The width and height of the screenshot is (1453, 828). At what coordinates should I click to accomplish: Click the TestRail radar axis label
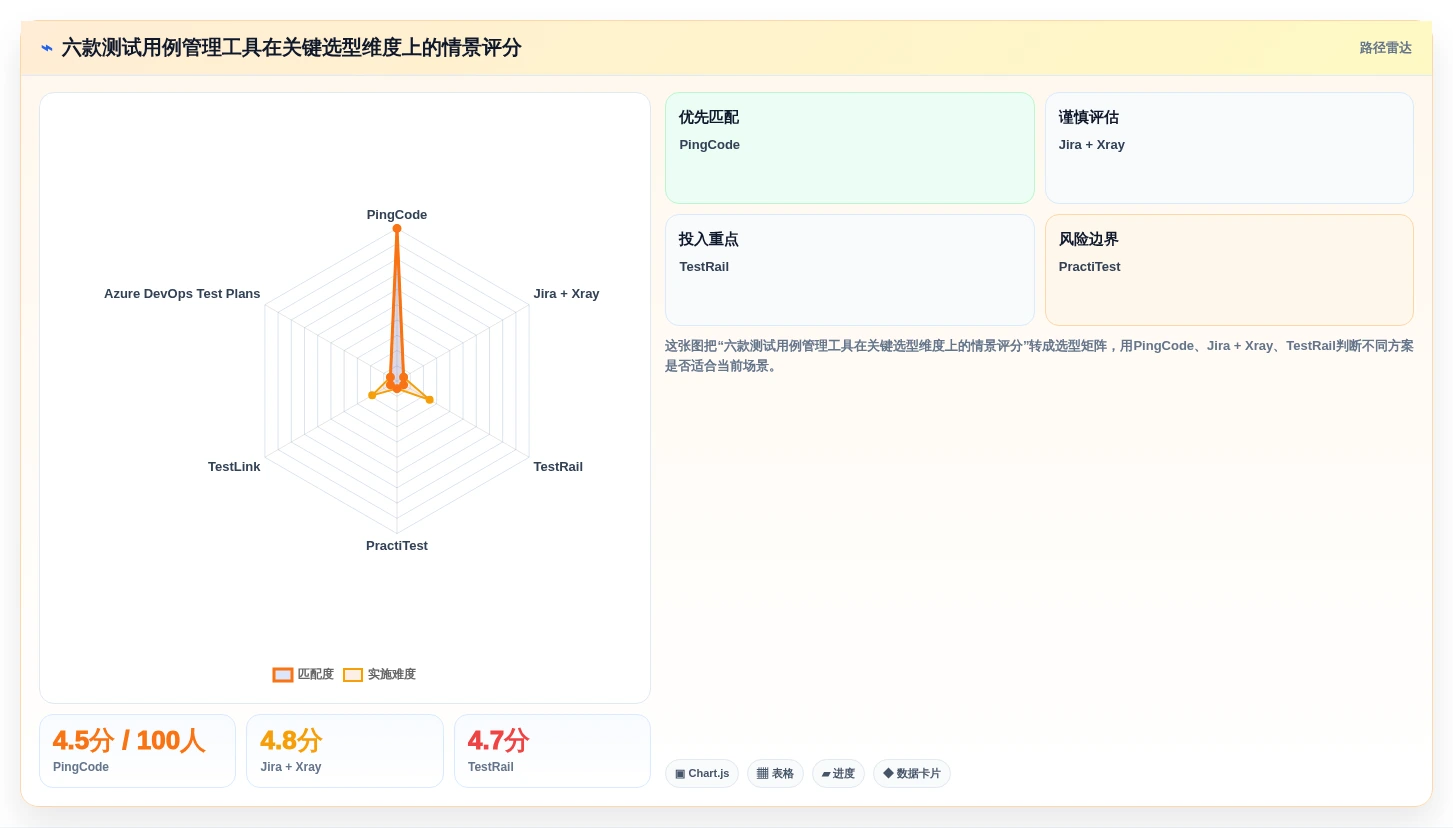558,467
